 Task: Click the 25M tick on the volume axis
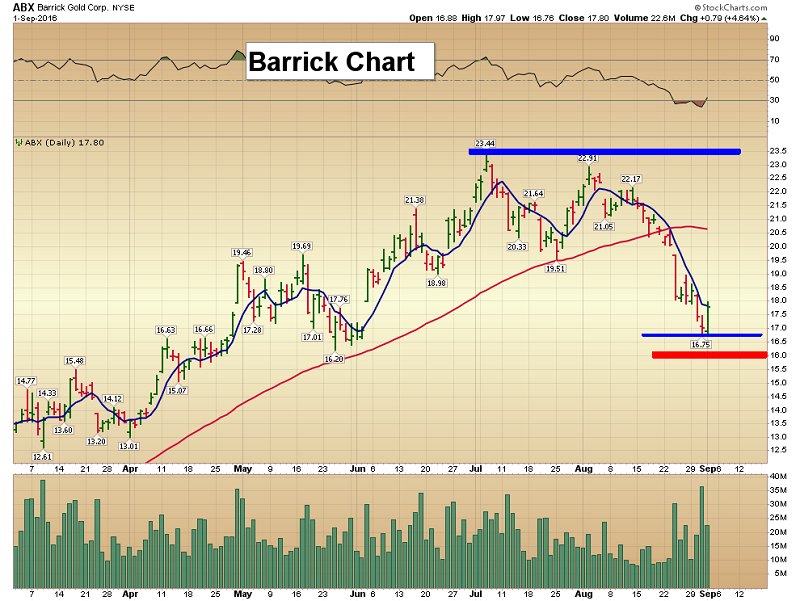(x=780, y=518)
